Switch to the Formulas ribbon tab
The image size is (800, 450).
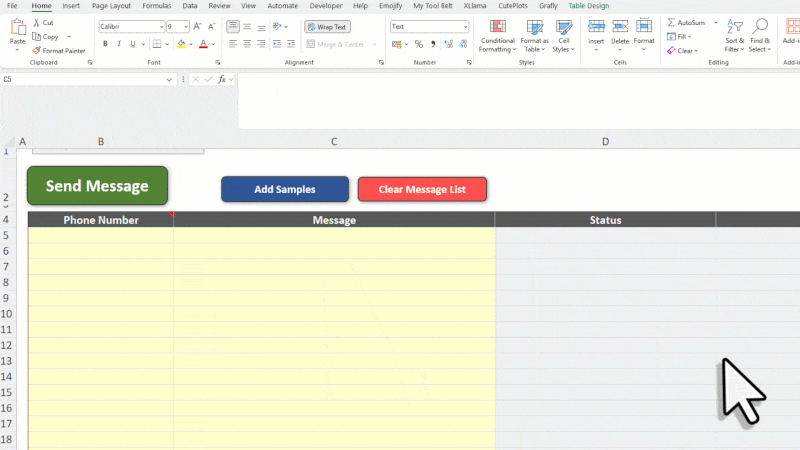coord(156,6)
